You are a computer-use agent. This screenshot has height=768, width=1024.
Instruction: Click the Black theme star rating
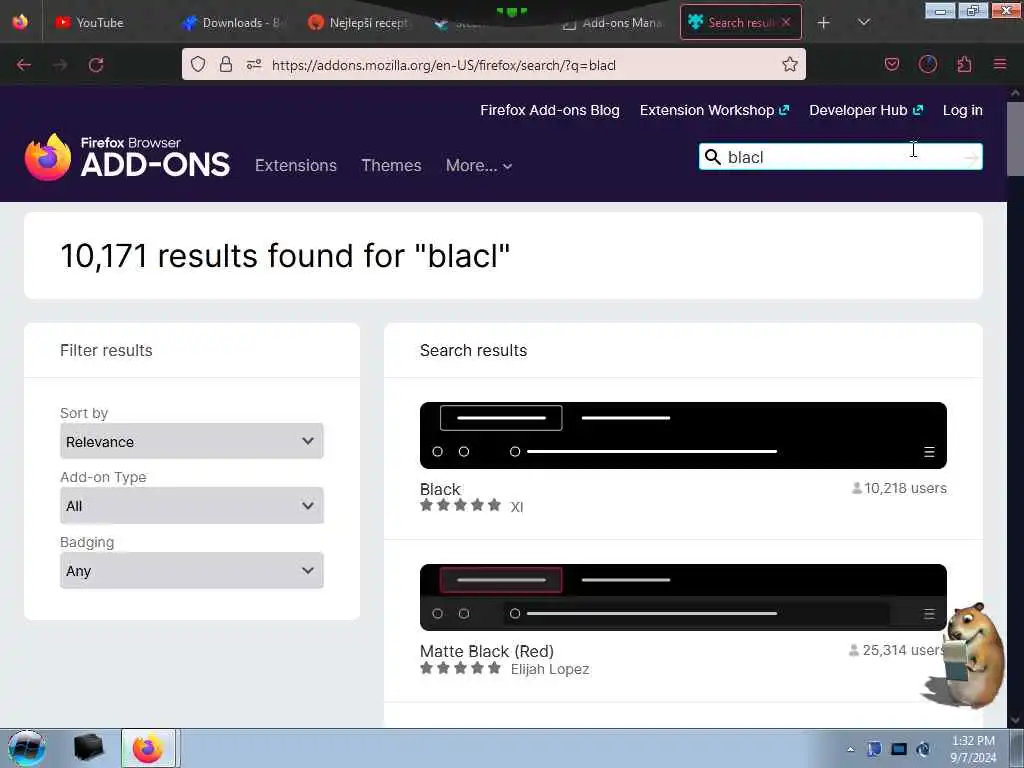(x=460, y=505)
